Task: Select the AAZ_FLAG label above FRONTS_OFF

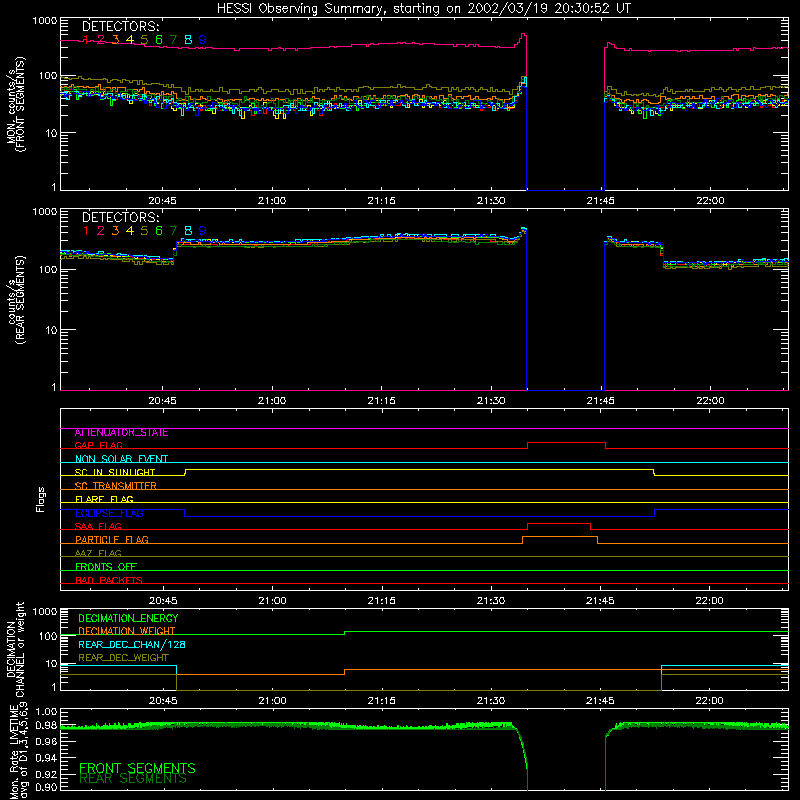Action: [98, 554]
